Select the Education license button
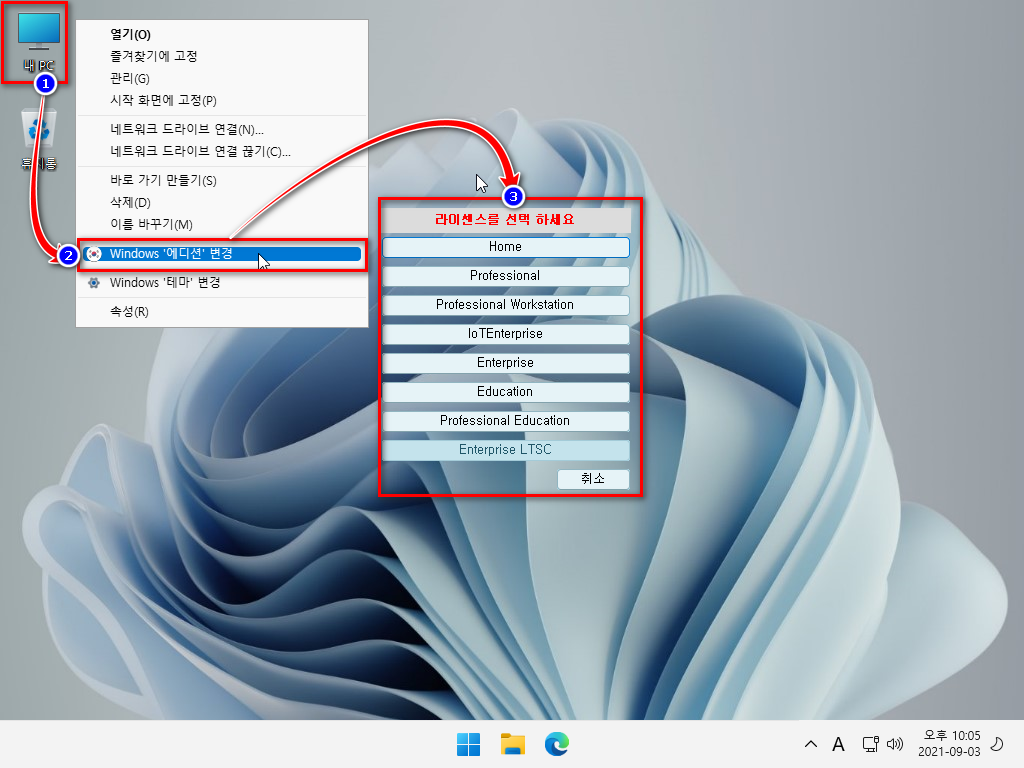The height and width of the screenshot is (768, 1024). 505,392
